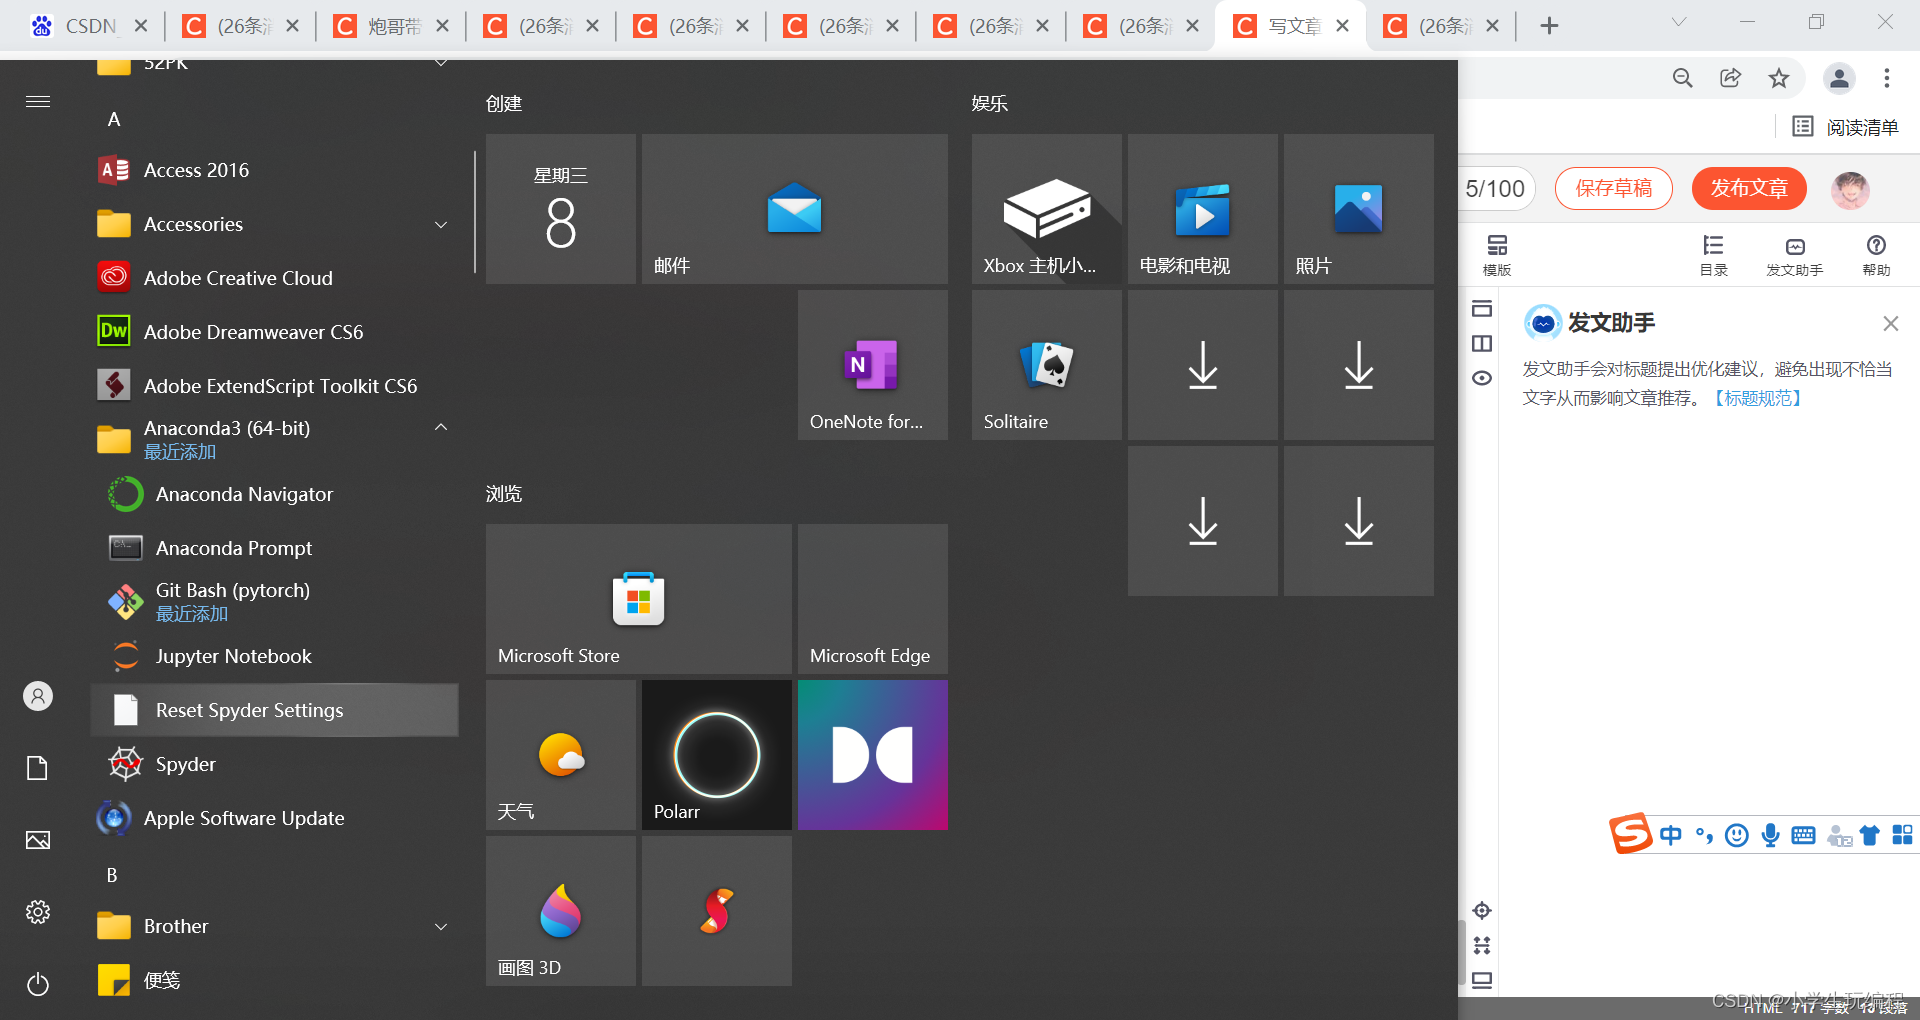Open the Dolby Access tile
This screenshot has height=1020, width=1920.
click(x=873, y=755)
